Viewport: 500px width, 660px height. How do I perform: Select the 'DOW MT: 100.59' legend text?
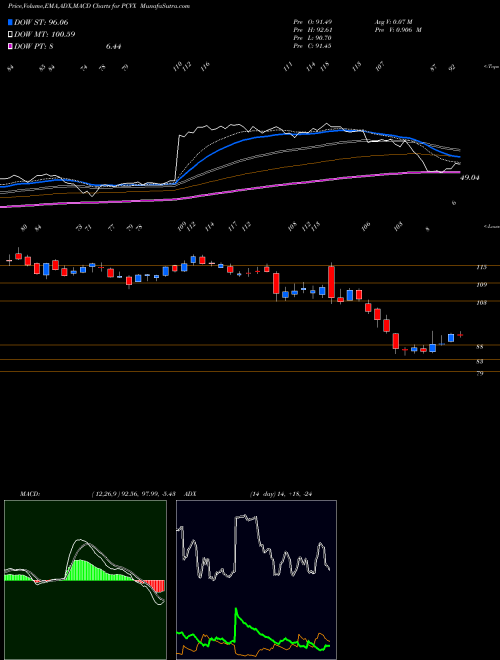pos(45,34)
